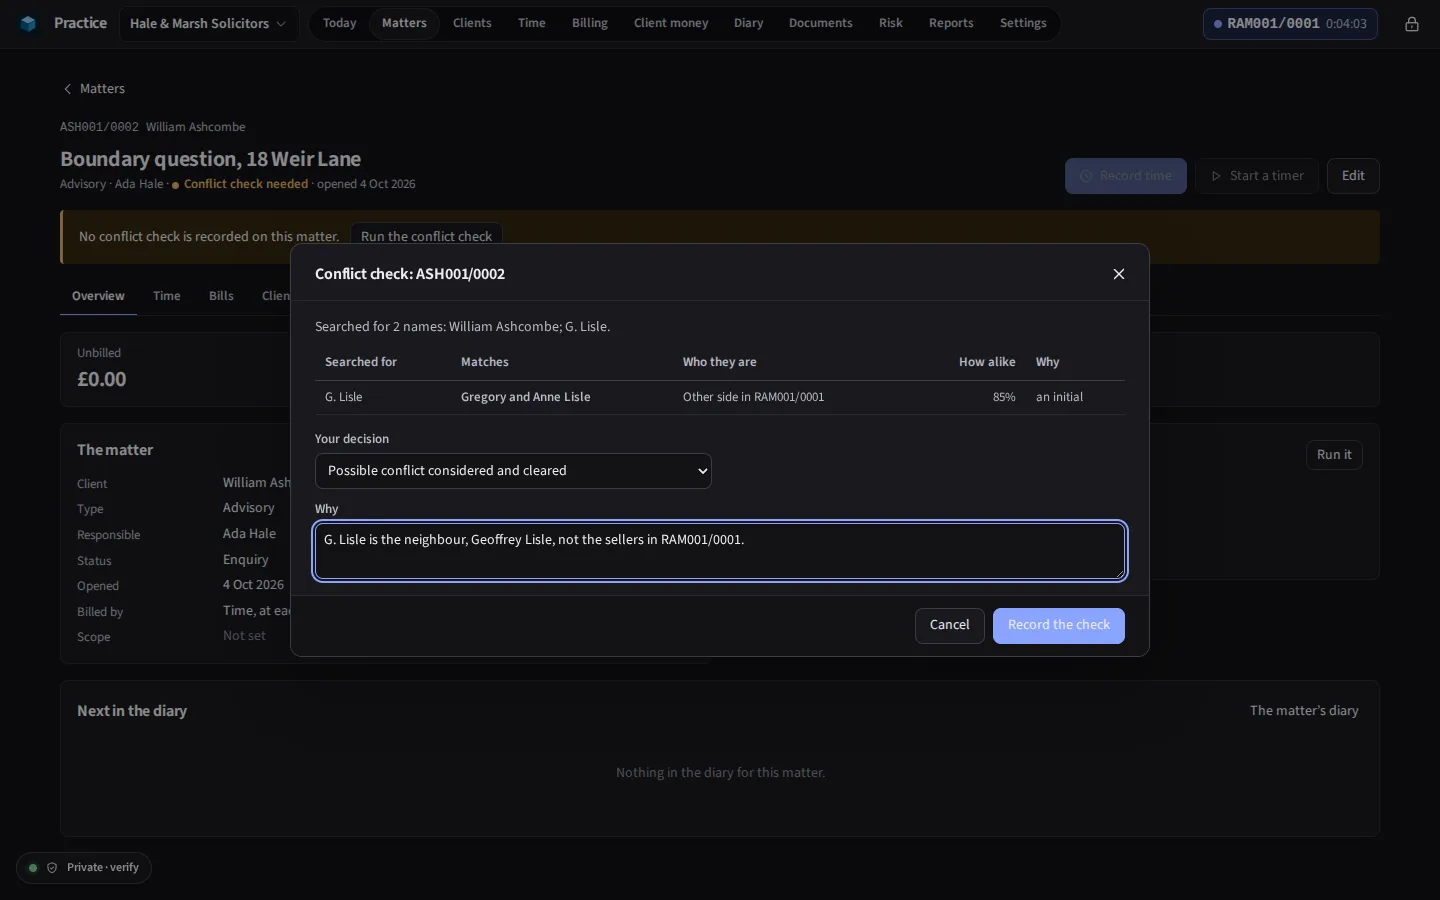Open Reports in the top navigation
The image size is (1440, 900).
click(951, 23)
